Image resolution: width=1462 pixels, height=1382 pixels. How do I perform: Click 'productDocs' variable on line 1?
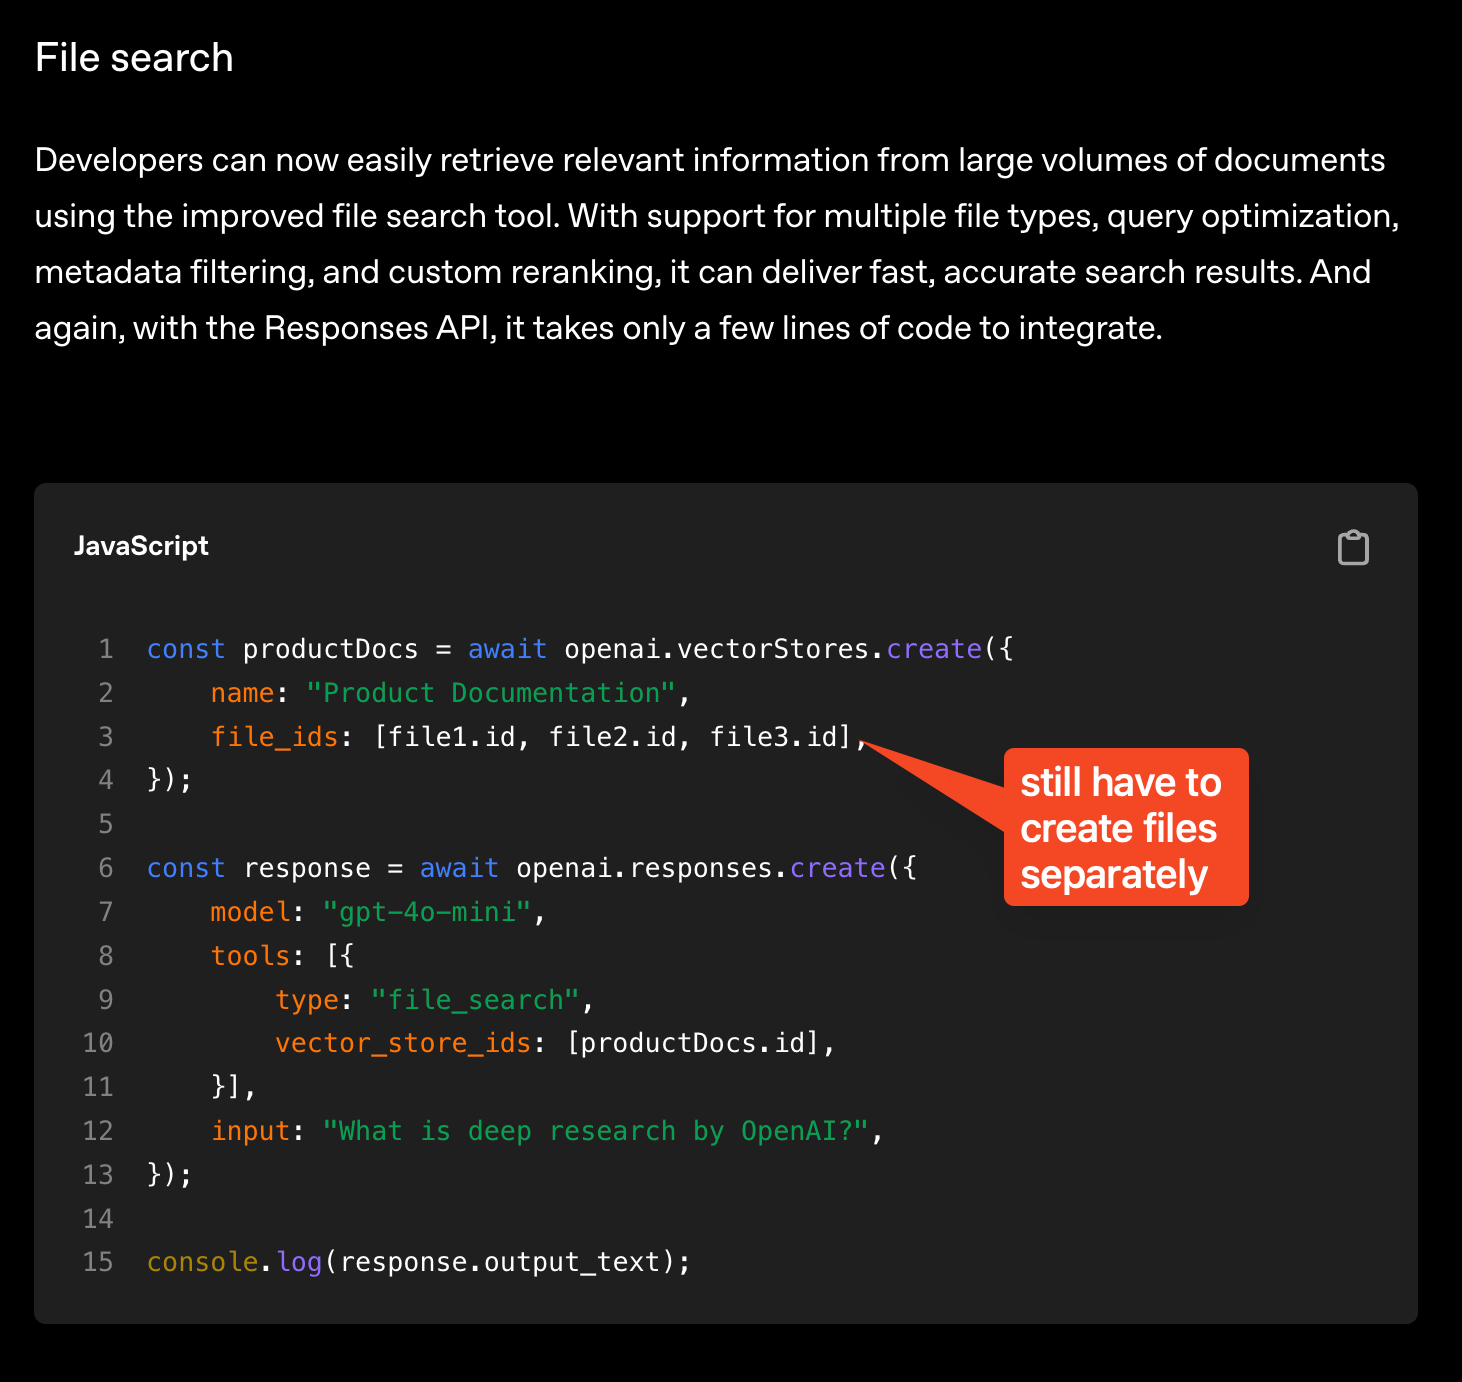(330, 649)
